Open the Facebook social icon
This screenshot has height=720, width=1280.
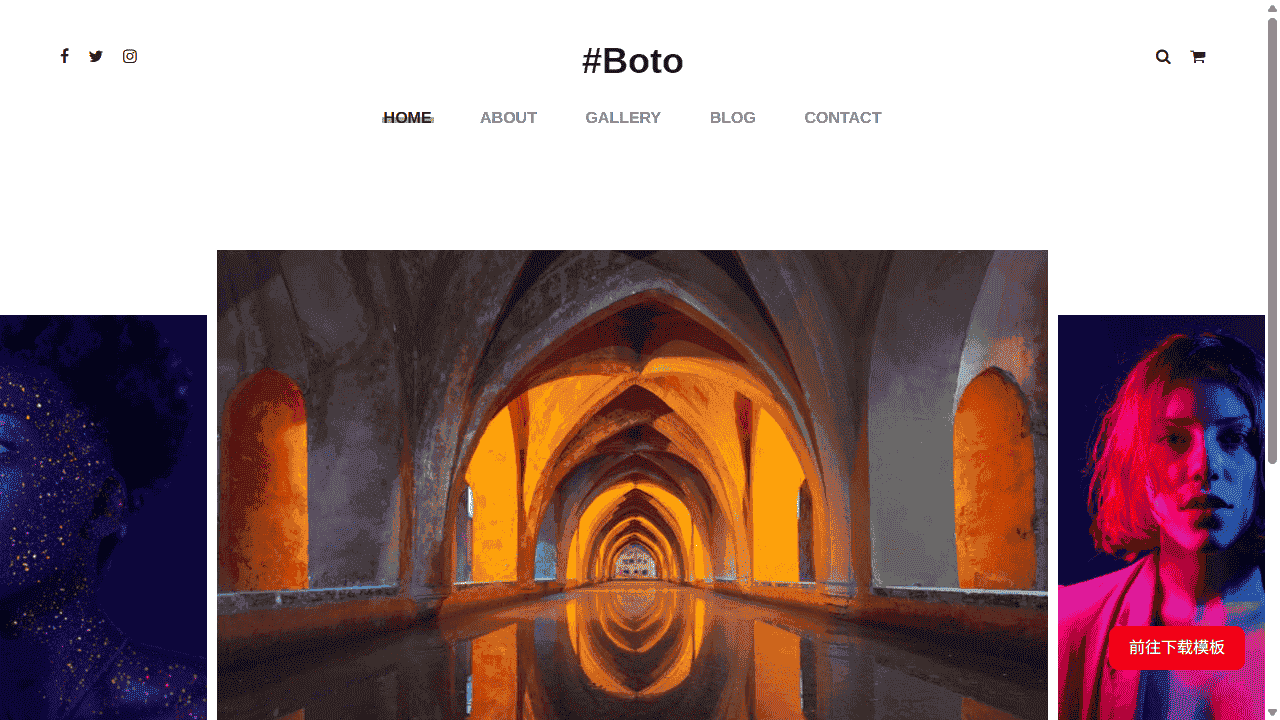[x=64, y=56]
